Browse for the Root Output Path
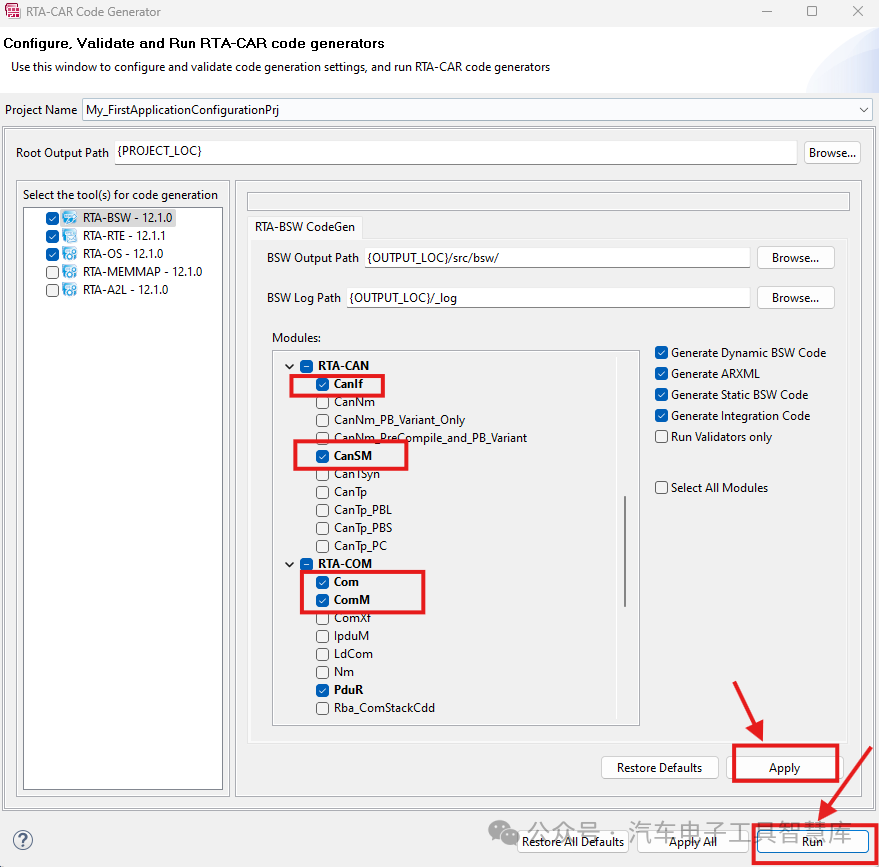Screen dimensions: 879x867 click(x=832, y=152)
